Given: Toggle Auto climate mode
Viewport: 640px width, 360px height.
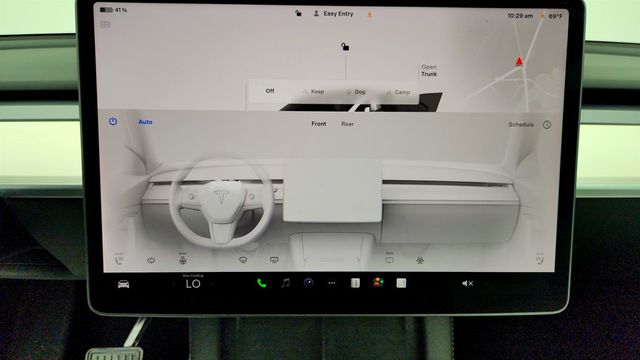Looking at the screenshot, I should coord(145,122).
